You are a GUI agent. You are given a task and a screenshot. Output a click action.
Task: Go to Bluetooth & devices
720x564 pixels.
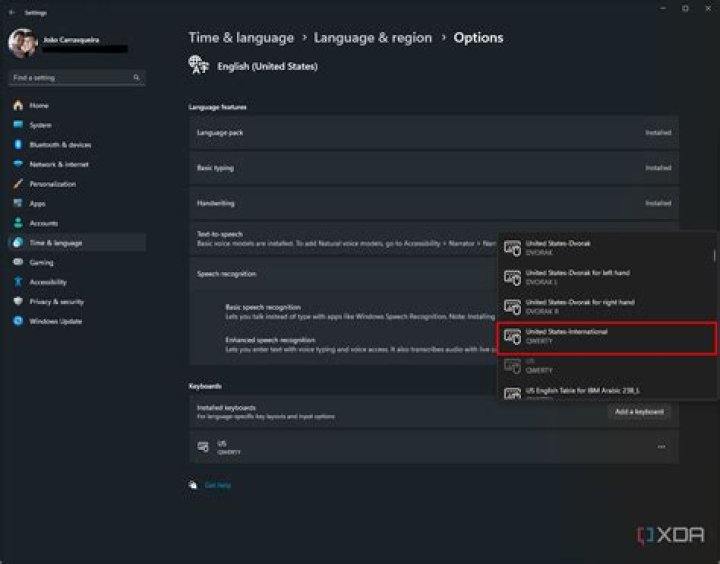coord(77,145)
